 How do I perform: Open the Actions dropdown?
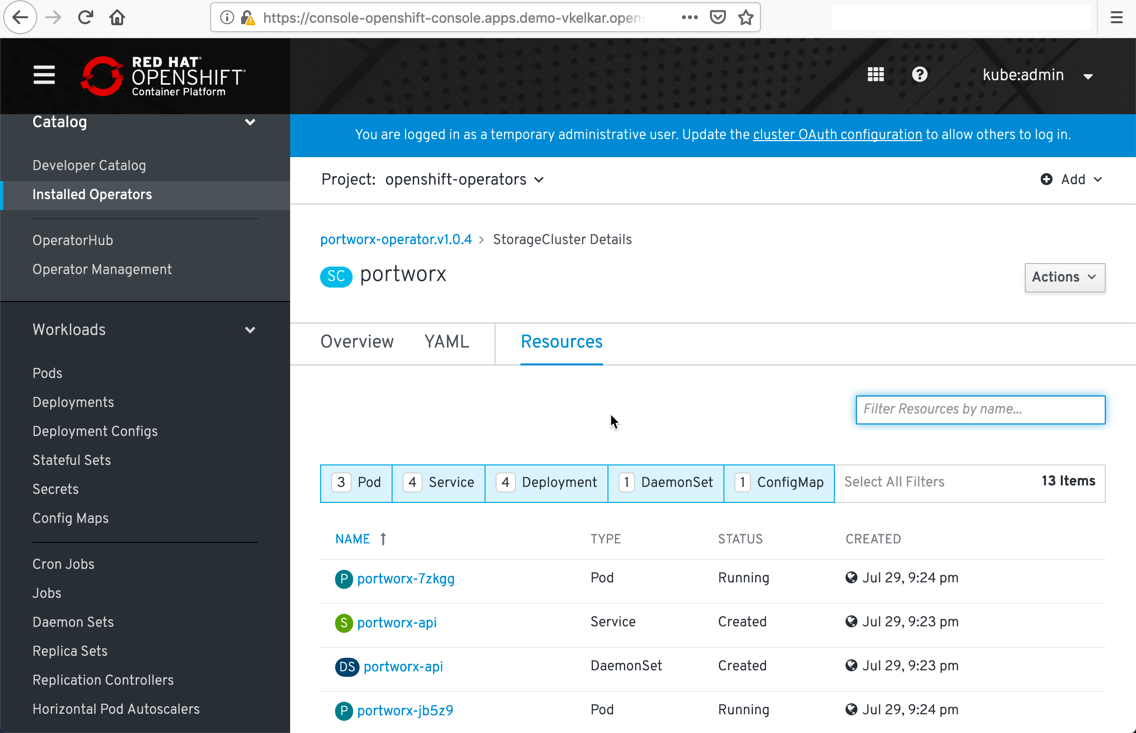(x=1064, y=277)
